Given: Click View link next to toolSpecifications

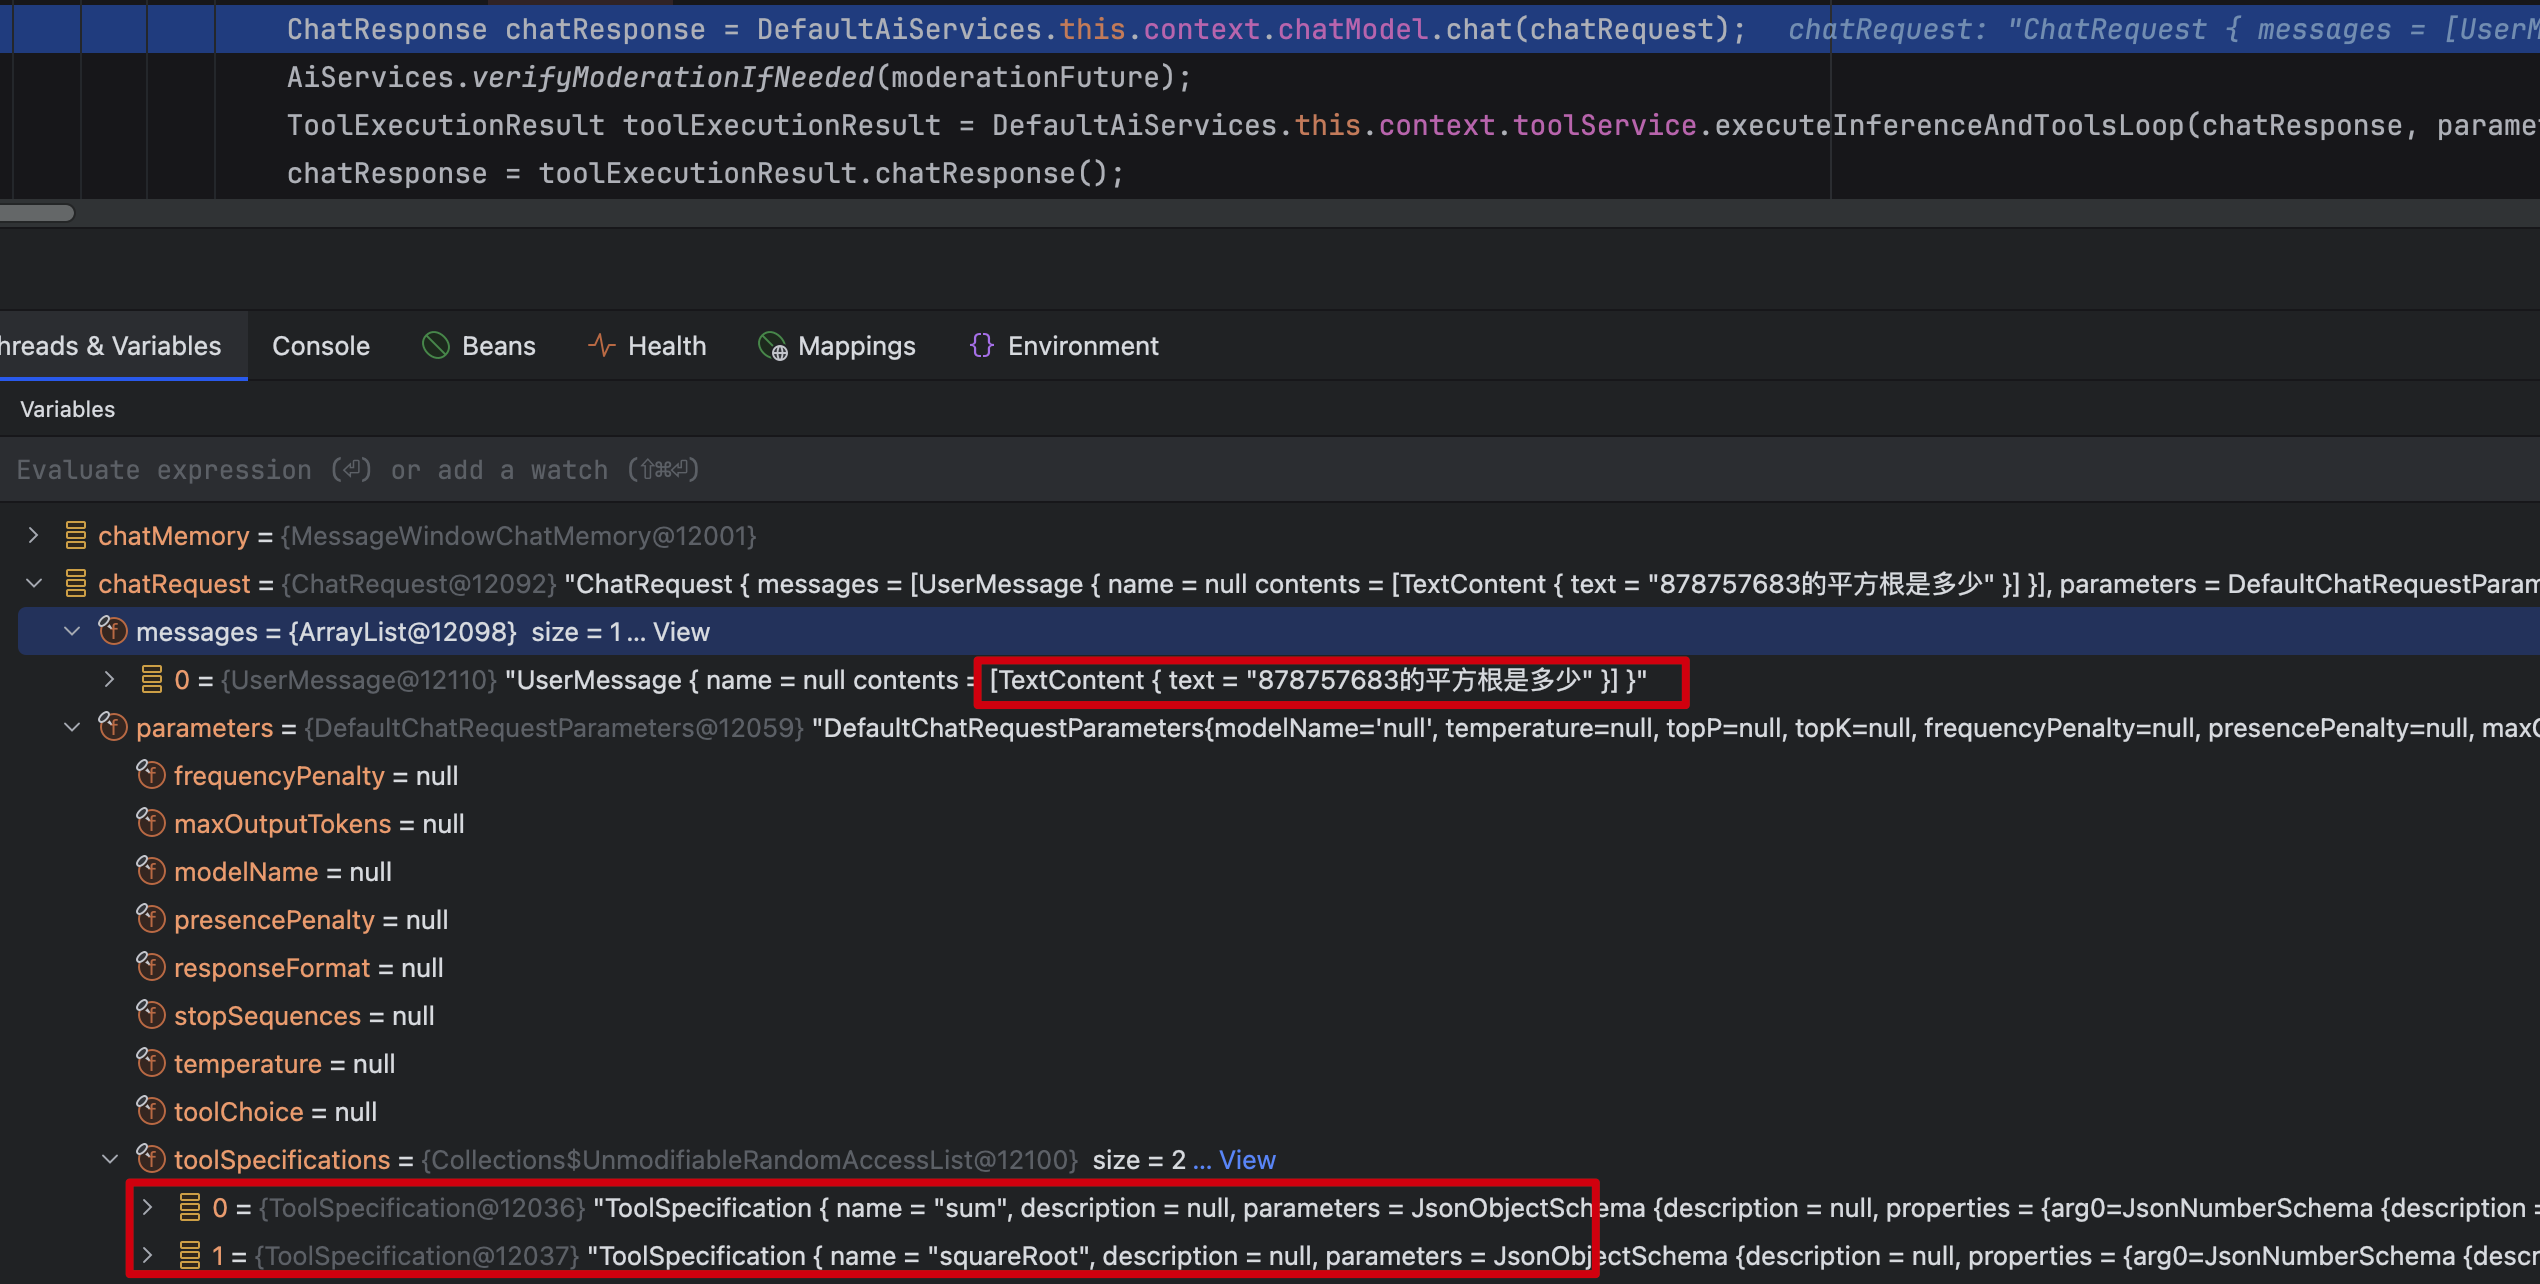Looking at the screenshot, I should pyautogui.click(x=1247, y=1160).
